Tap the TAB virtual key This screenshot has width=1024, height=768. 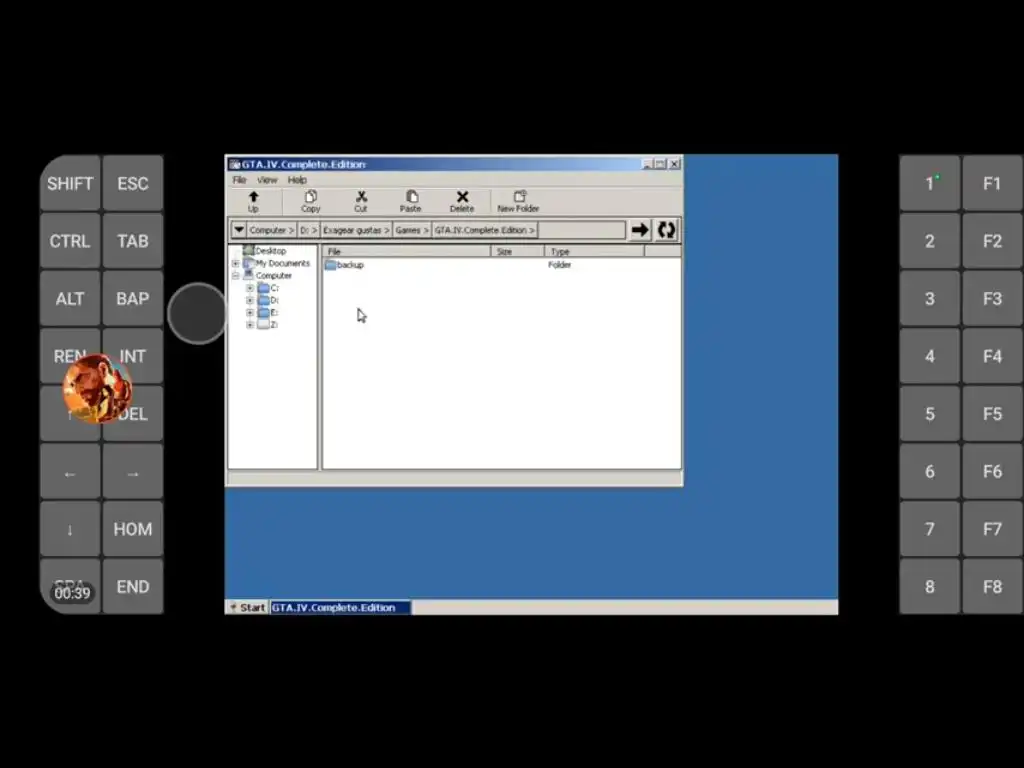[x=133, y=241]
